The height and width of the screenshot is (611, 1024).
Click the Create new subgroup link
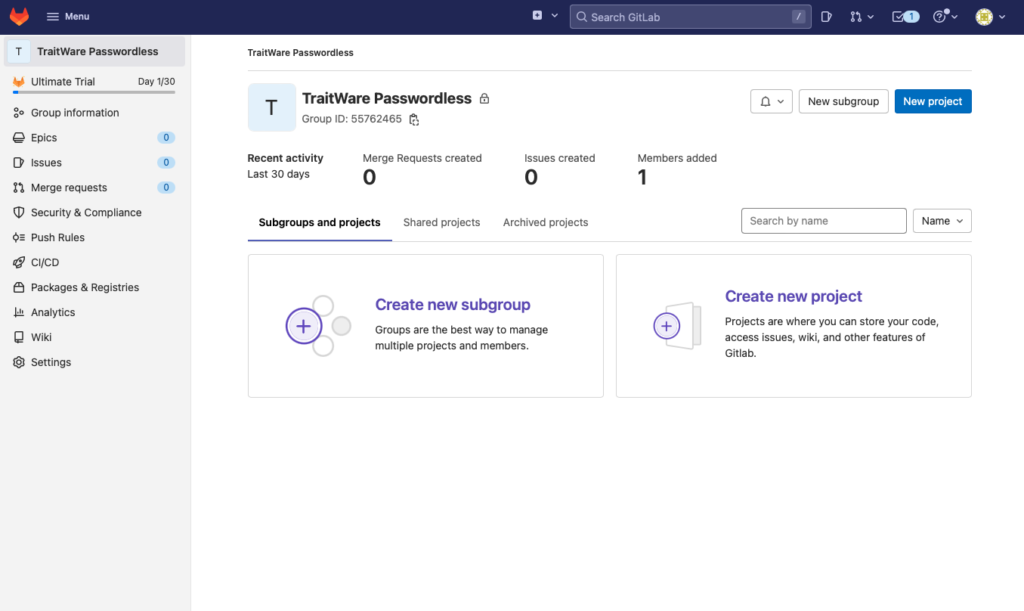click(453, 305)
